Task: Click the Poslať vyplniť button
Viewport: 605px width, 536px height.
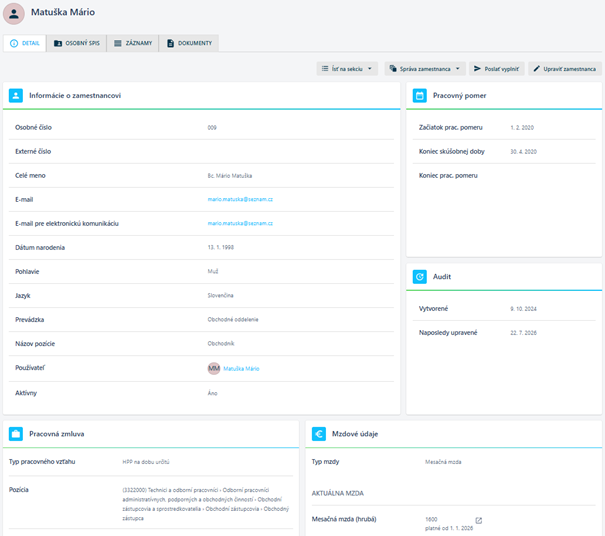Action: pyautogui.click(x=497, y=69)
